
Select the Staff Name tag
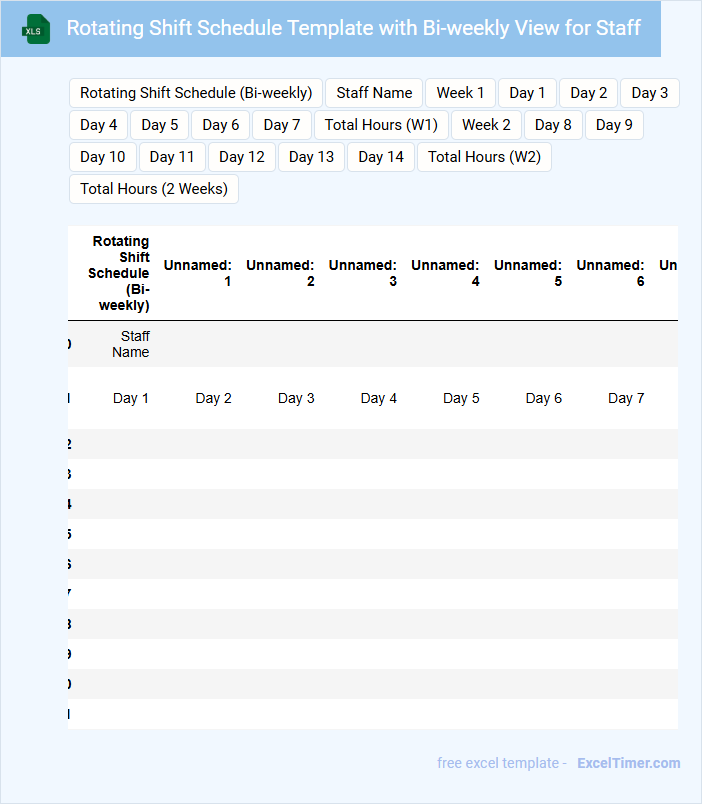[x=374, y=93]
